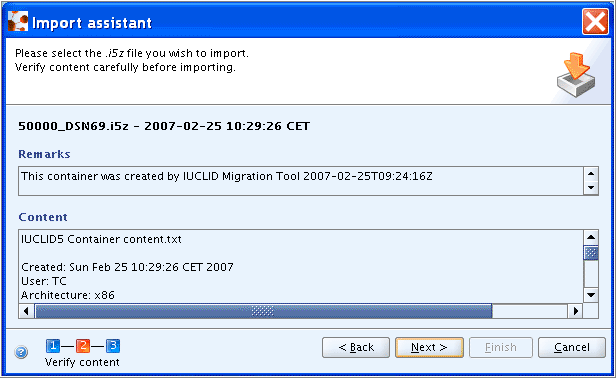Cancel the import assistant
Image resolution: width=616 pixels, height=378 pixels.
click(572, 347)
